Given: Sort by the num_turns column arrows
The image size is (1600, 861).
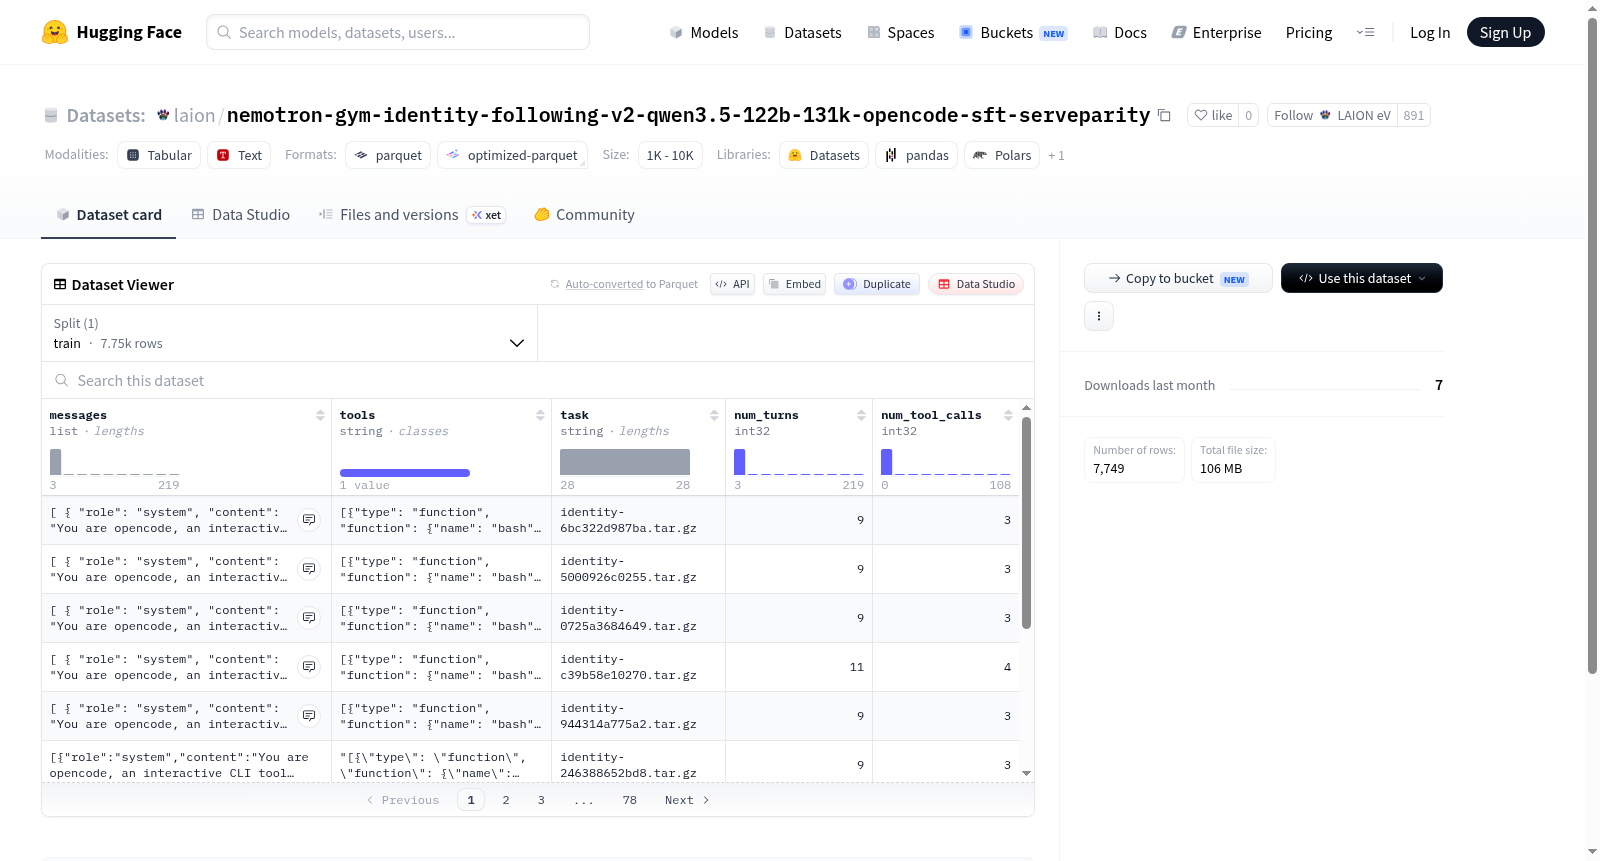Looking at the screenshot, I should [x=861, y=415].
